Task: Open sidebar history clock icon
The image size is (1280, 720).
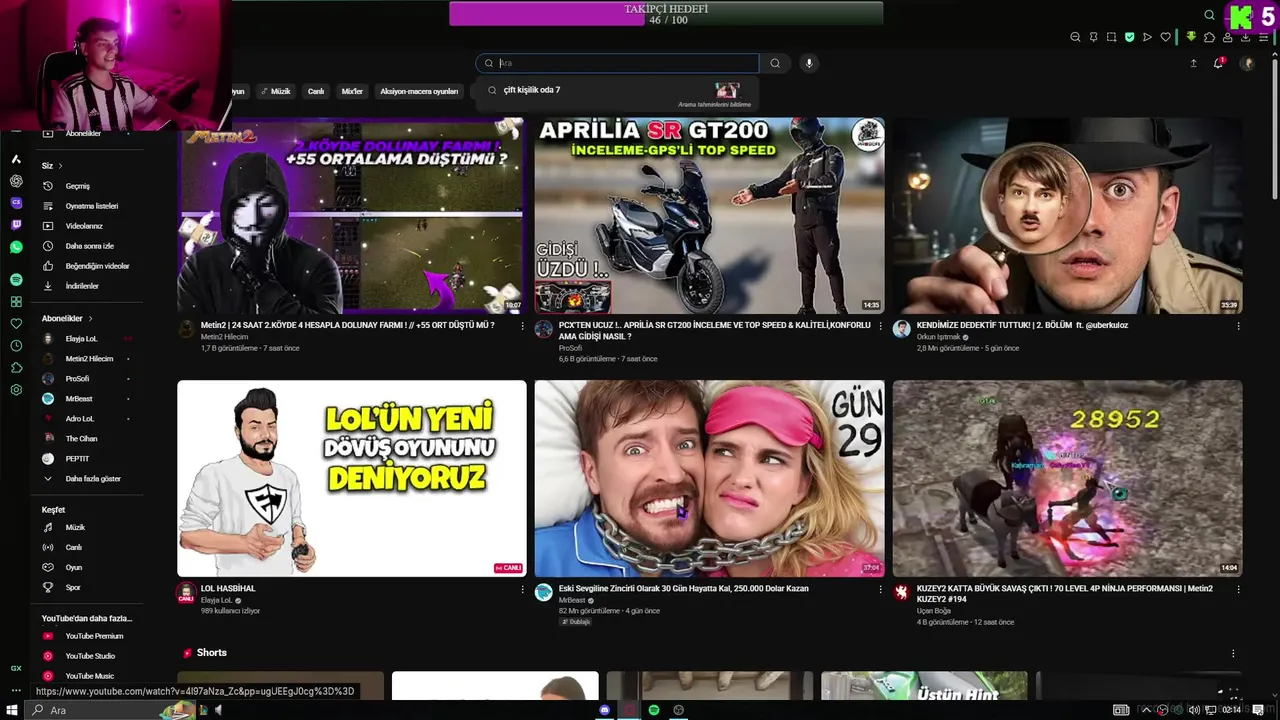Action: [x=16, y=346]
